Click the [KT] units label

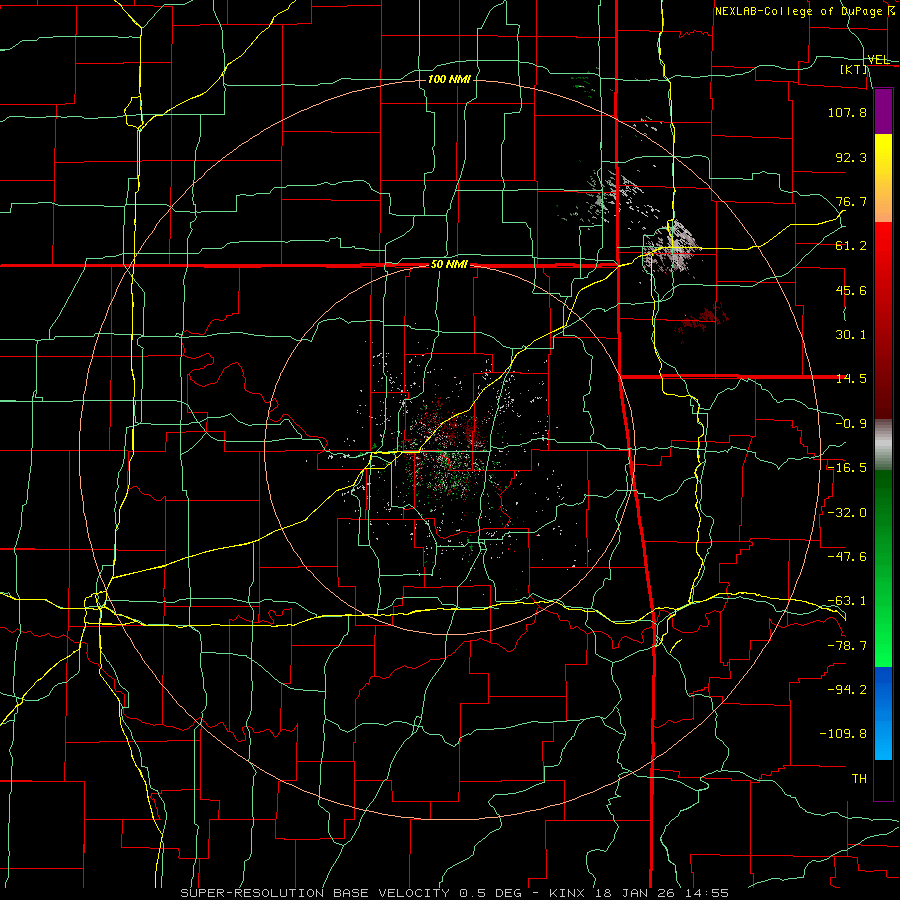(x=854, y=69)
